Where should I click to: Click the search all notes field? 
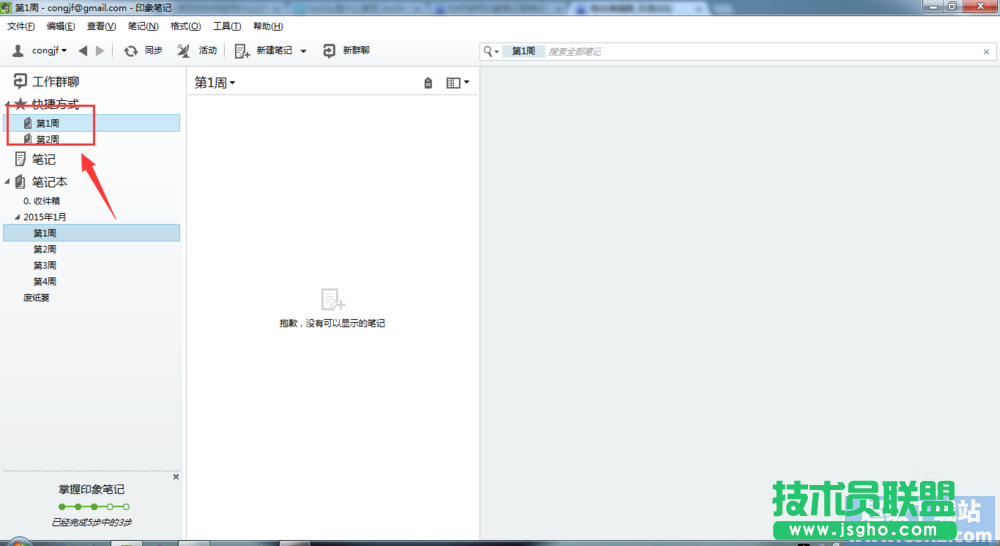click(760, 51)
